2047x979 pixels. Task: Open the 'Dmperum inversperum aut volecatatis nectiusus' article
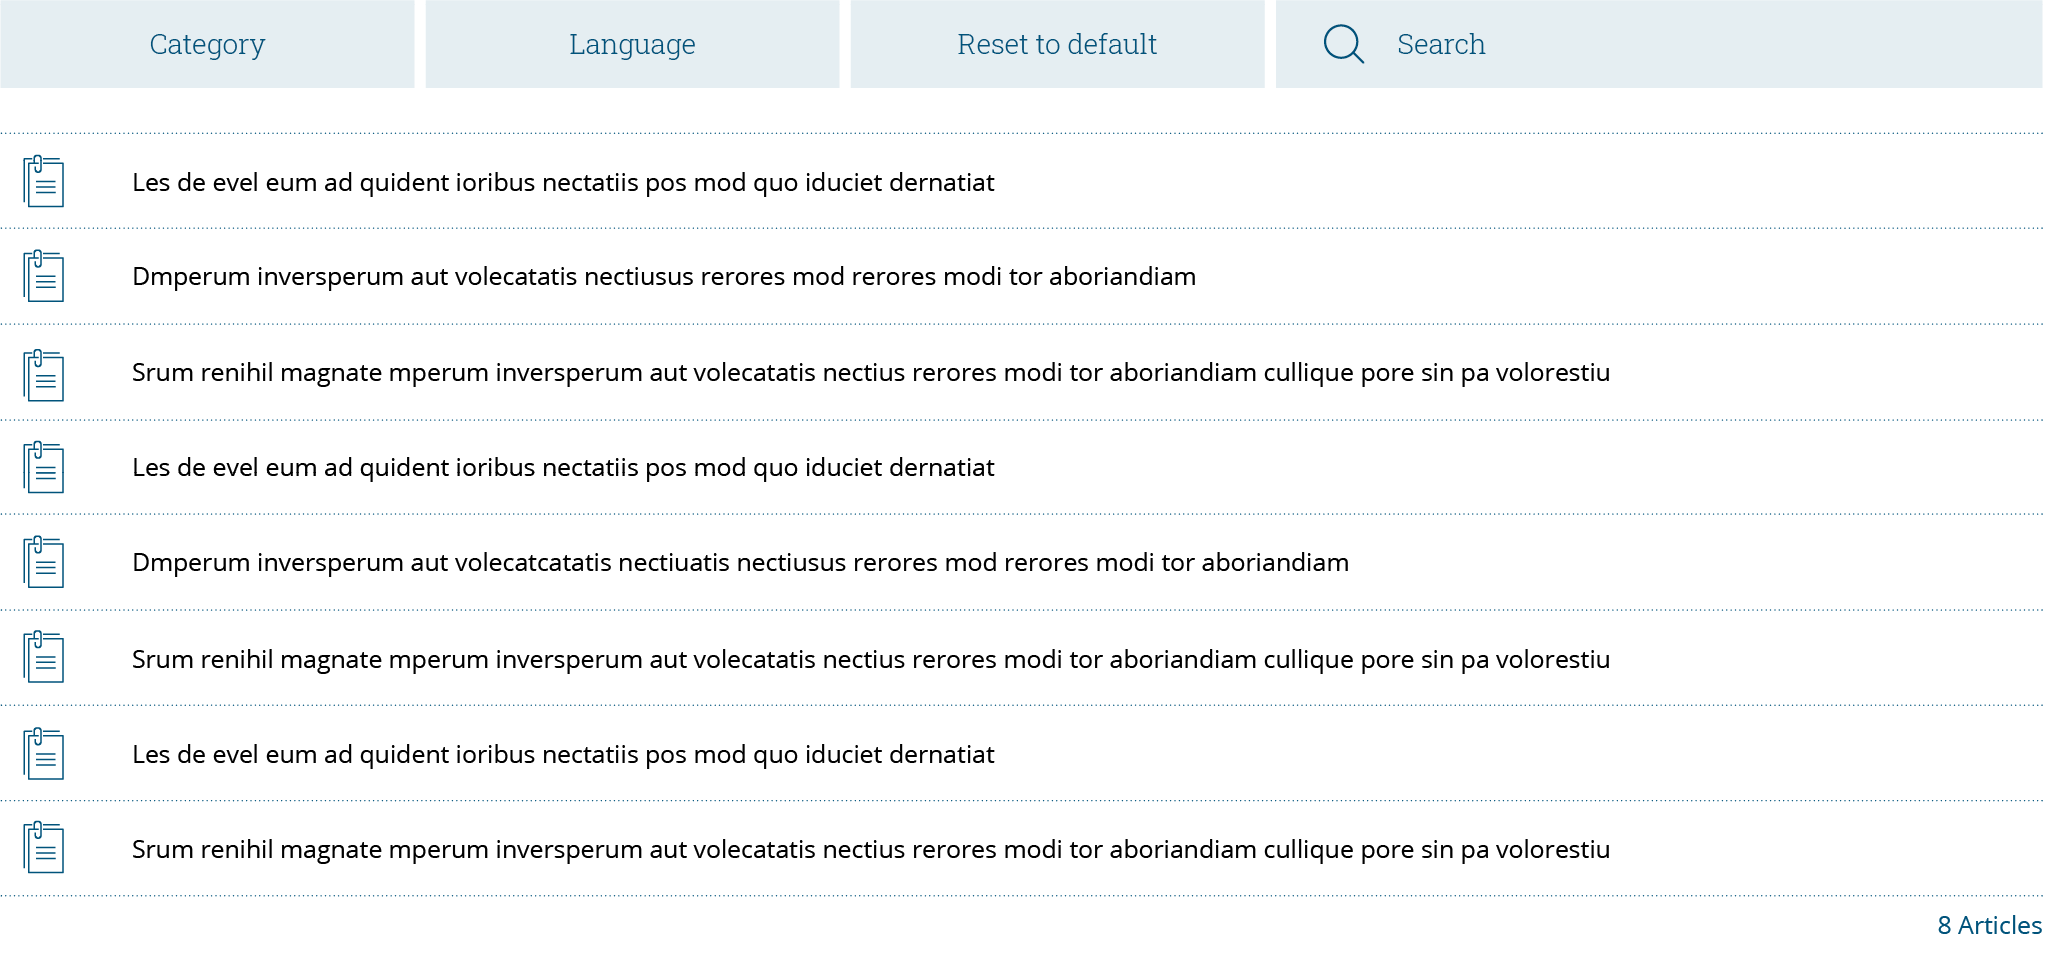pyautogui.click(x=664, y=277)
